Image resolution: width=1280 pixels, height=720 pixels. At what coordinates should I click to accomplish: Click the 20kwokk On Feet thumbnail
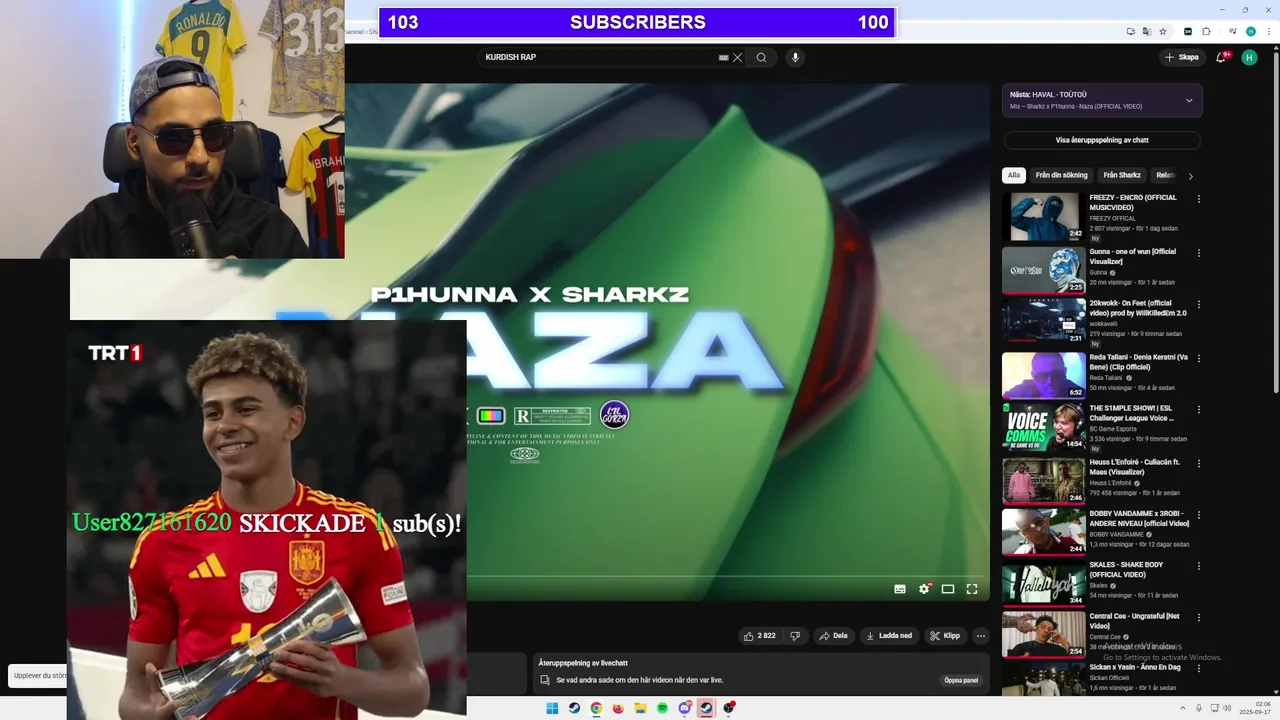tap(1043, 321)
